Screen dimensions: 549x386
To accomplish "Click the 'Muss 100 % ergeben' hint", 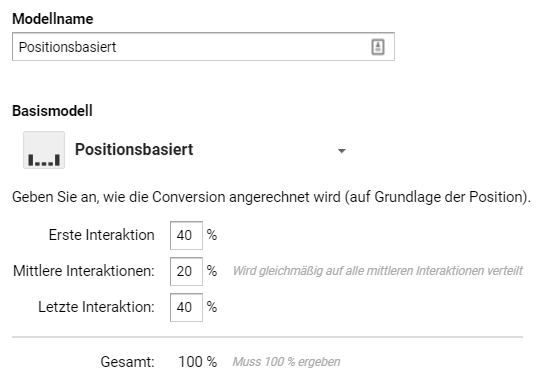I will 286,362.
